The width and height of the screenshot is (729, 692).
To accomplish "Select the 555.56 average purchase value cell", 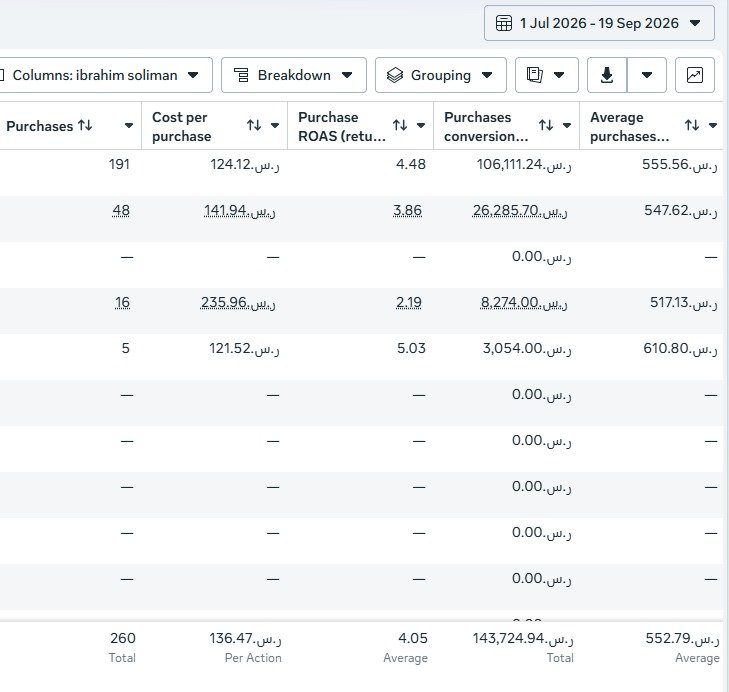I will coord(680,164).
